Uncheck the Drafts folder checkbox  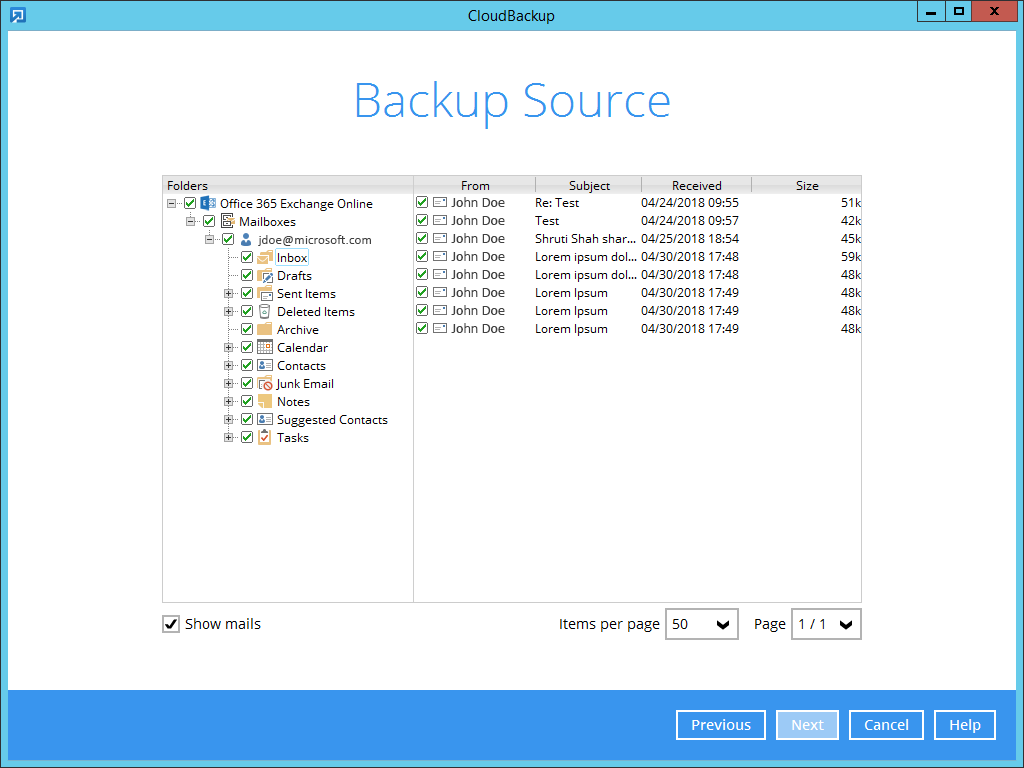click(247, 276)
